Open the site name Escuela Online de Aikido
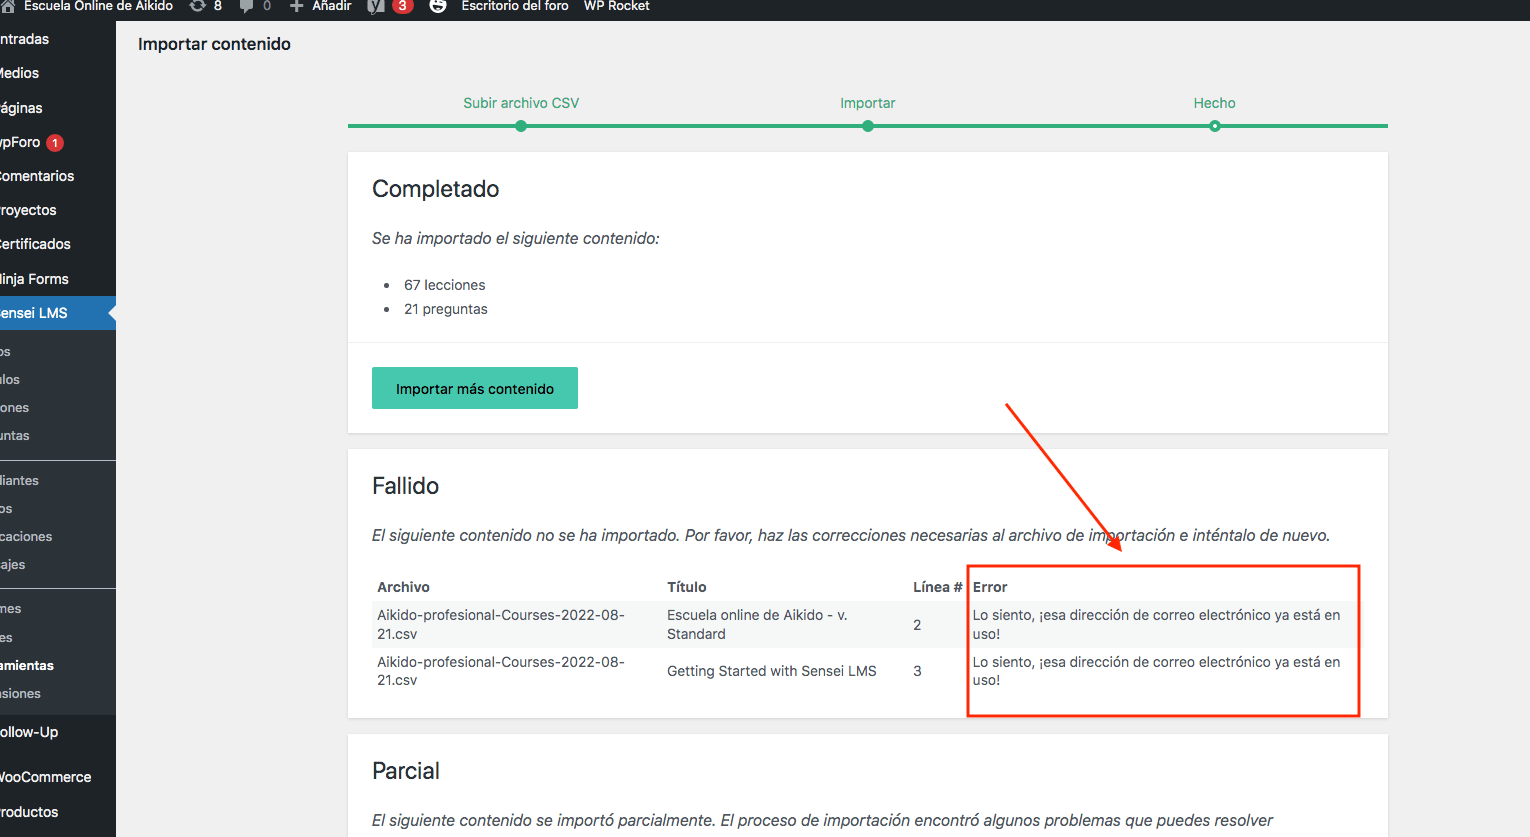 click(98, 6)
